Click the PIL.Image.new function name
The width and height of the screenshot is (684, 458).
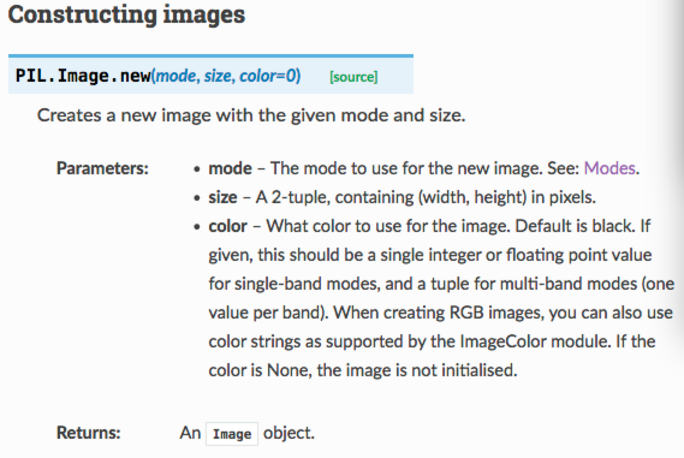pos(83,76)
